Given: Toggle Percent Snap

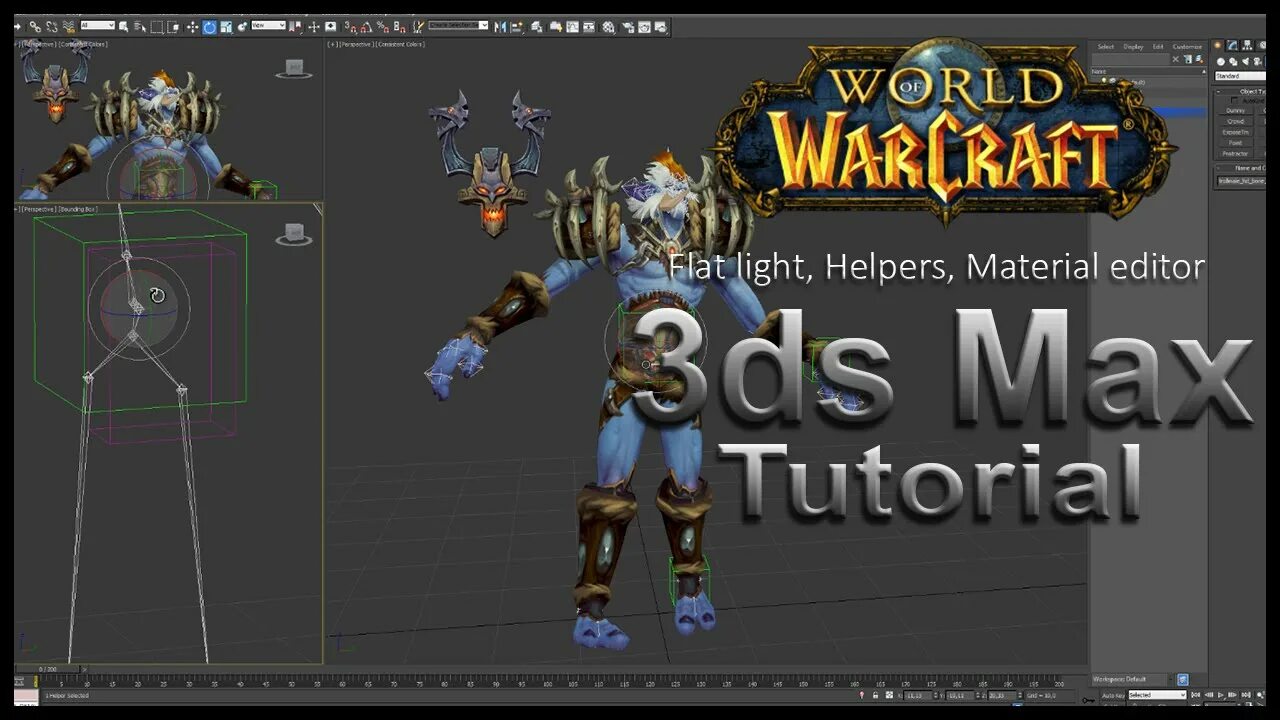Looking at the screenshot, I should click(382, 27).
